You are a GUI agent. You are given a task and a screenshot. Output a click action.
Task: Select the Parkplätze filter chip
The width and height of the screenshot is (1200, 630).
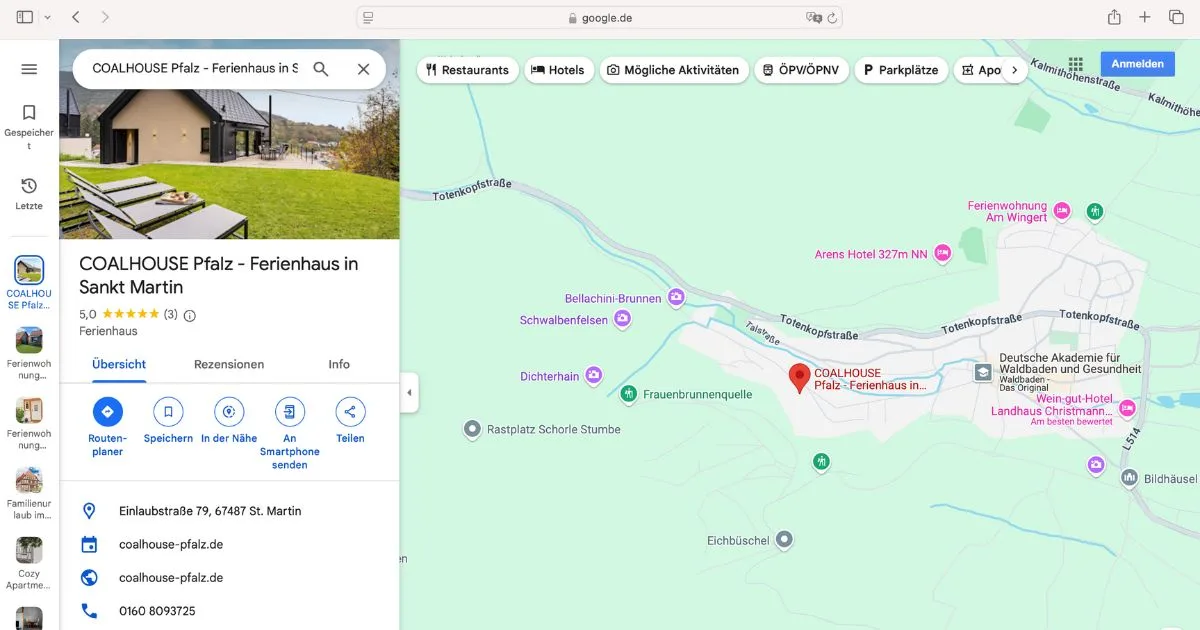tap(901, 70)
